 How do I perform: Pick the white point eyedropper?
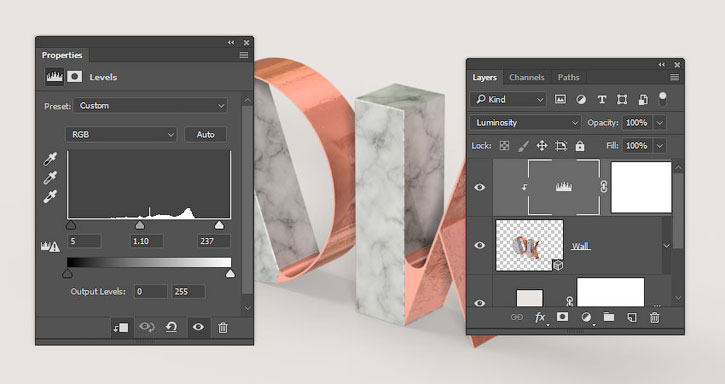point(50,196)
